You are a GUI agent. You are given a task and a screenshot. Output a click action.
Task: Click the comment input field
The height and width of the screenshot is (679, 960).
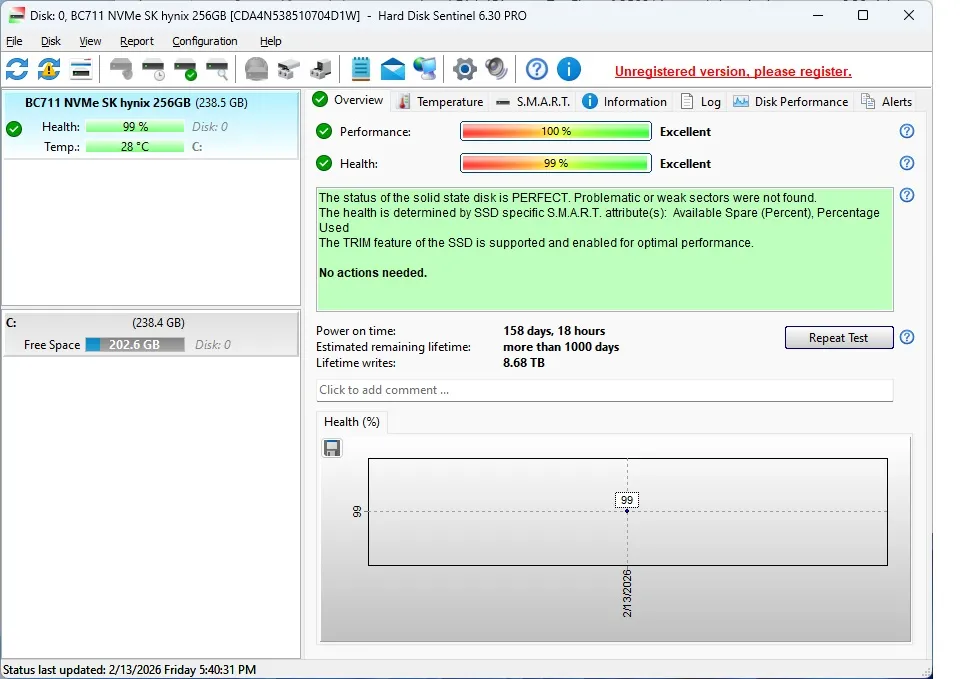[x=604, y=390]
